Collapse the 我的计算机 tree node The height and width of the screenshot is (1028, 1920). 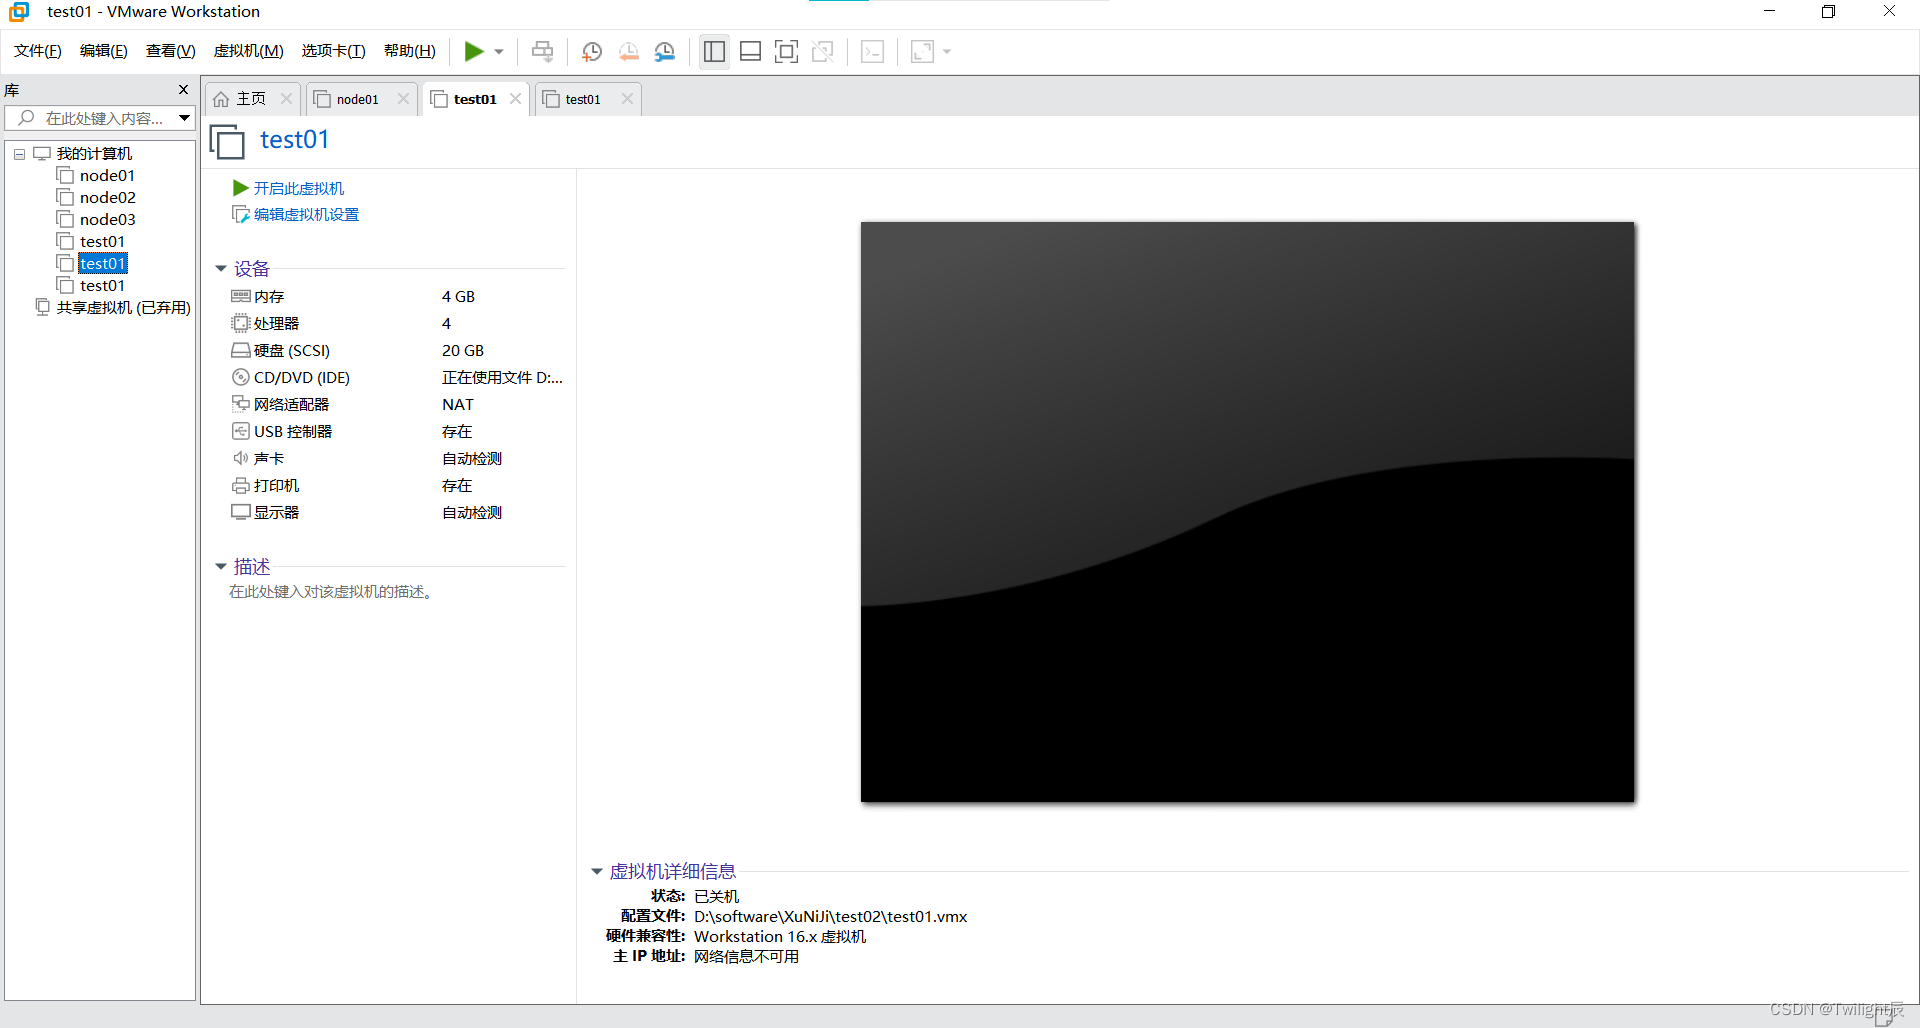[19, 154]
